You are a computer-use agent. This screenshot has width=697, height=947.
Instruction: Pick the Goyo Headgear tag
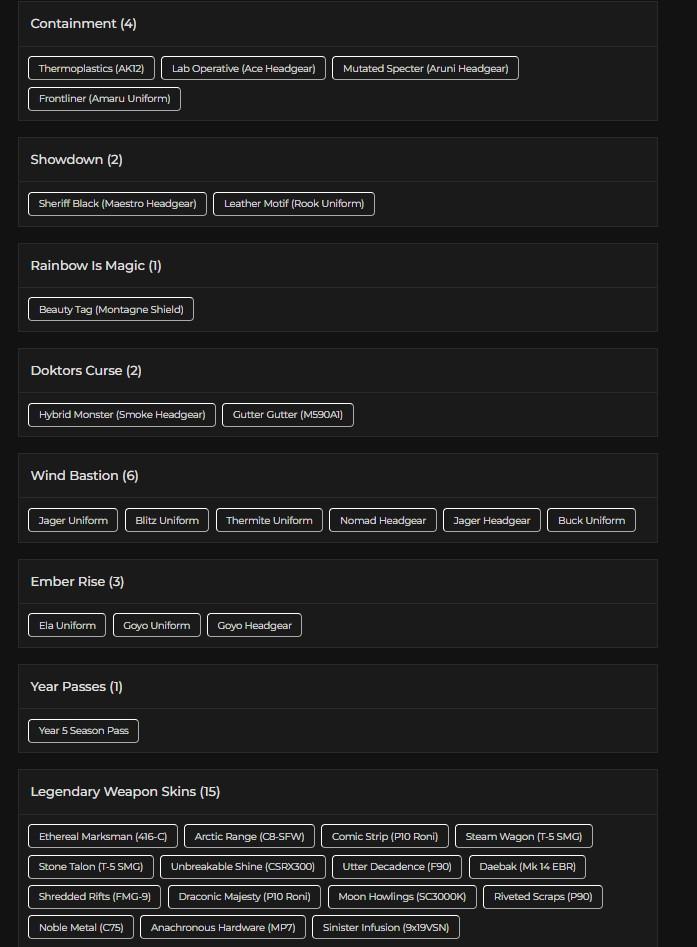[255, 626]
